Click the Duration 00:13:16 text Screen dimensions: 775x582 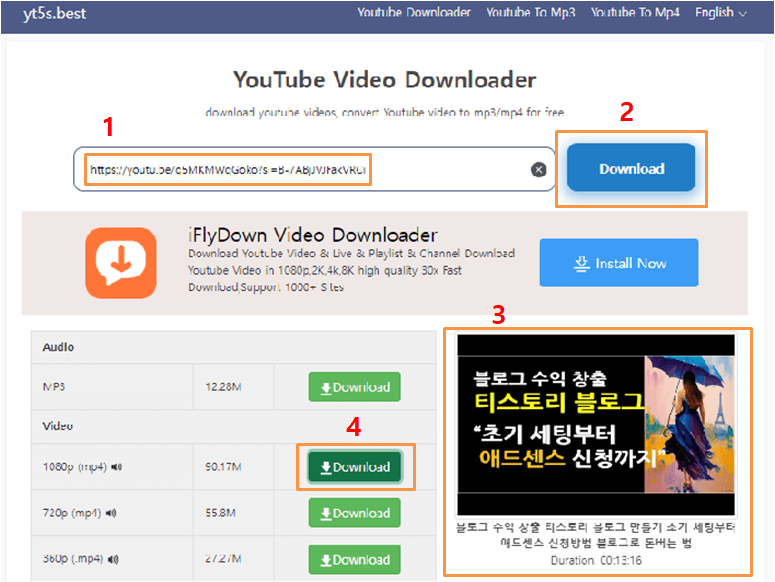[596, 561]
